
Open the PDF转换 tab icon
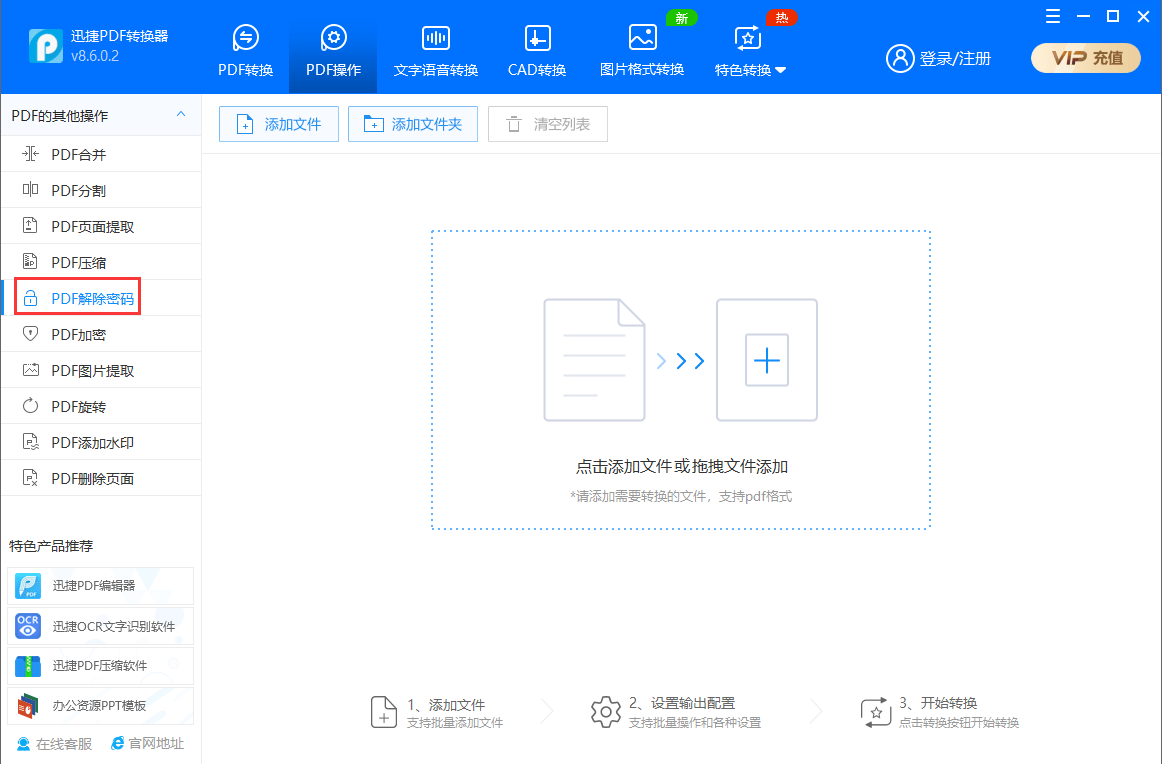[x=245, y=39]
